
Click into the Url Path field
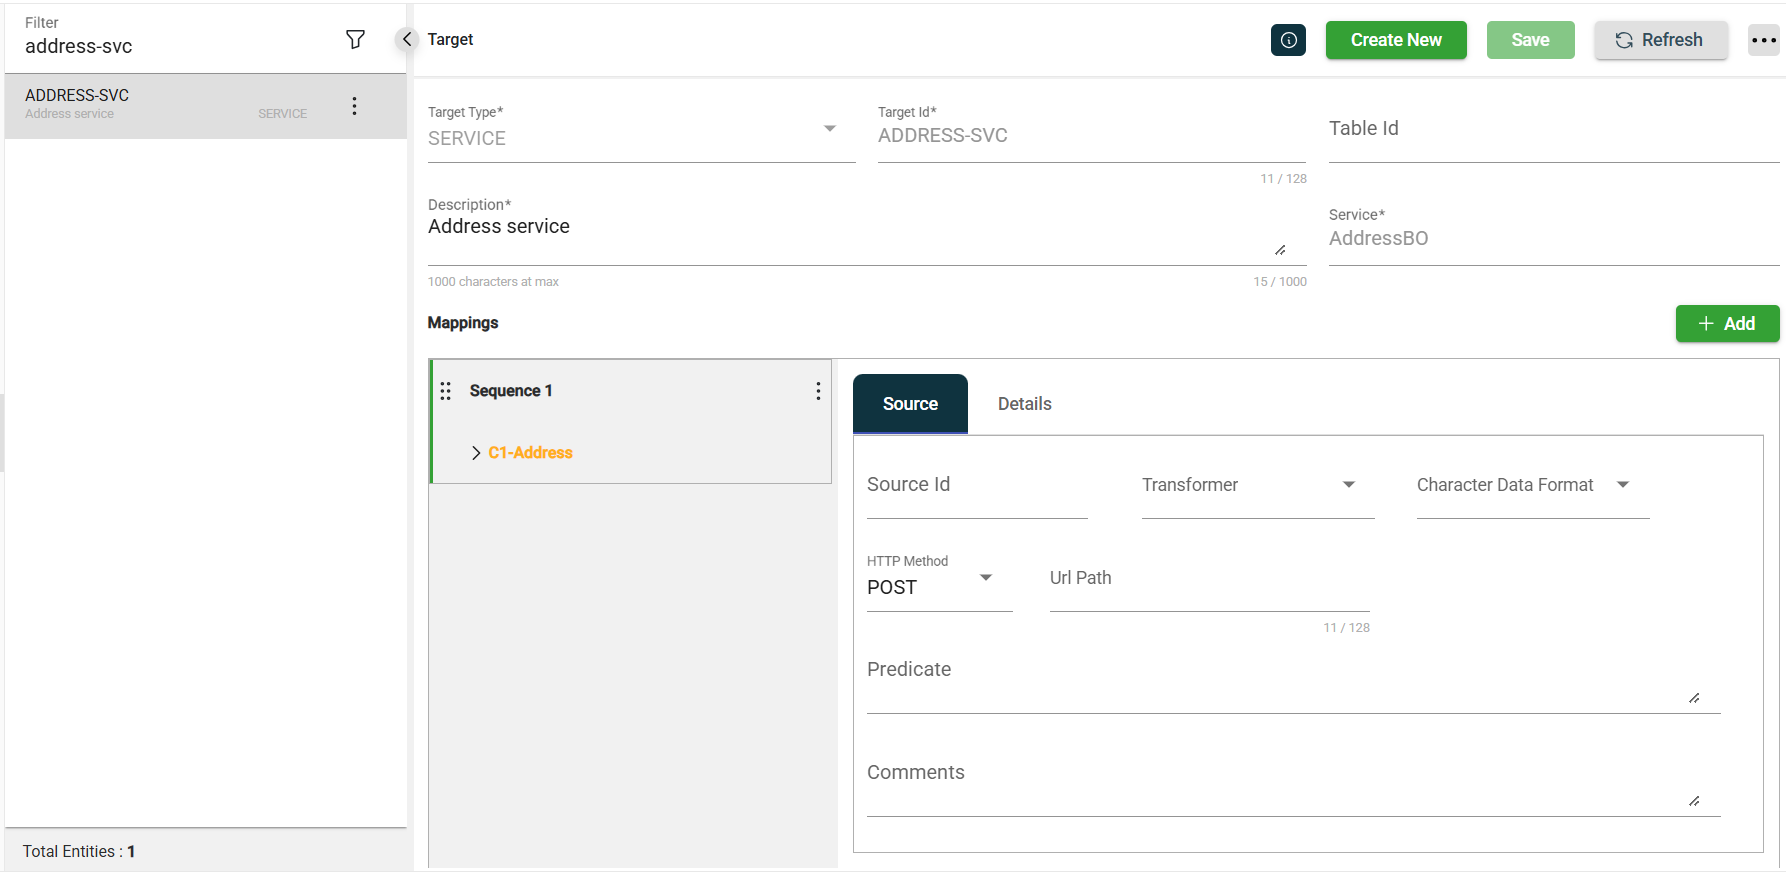pos(1208,590)
